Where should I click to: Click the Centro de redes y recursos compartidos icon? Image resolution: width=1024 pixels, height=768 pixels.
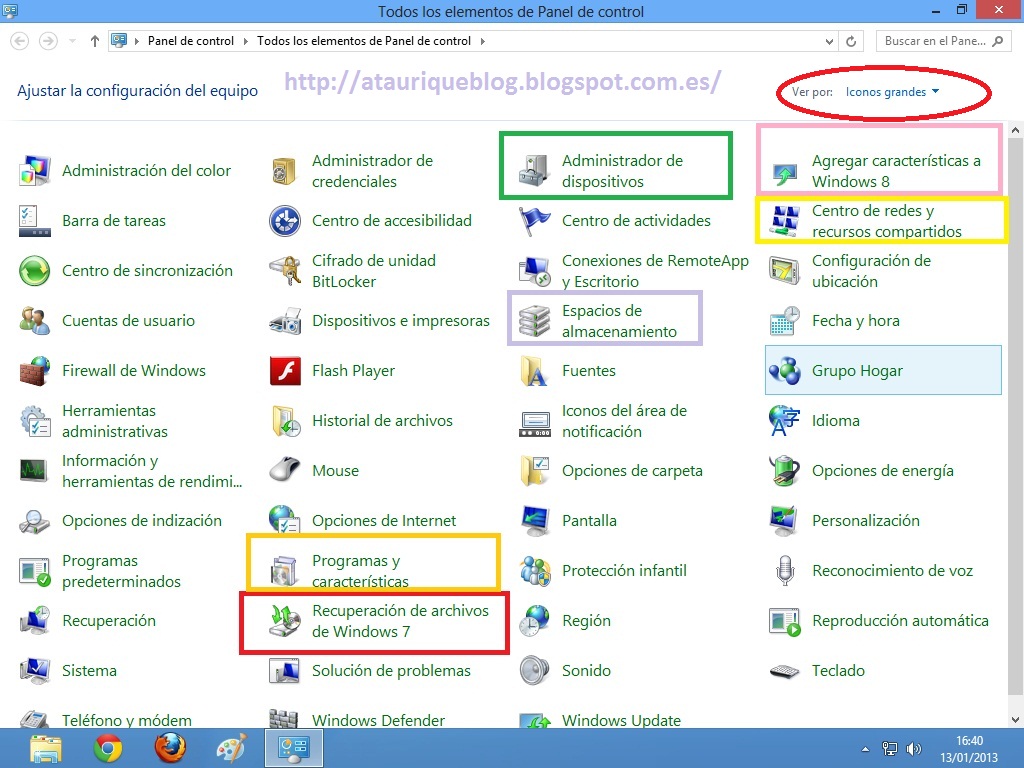pos(785,221)
